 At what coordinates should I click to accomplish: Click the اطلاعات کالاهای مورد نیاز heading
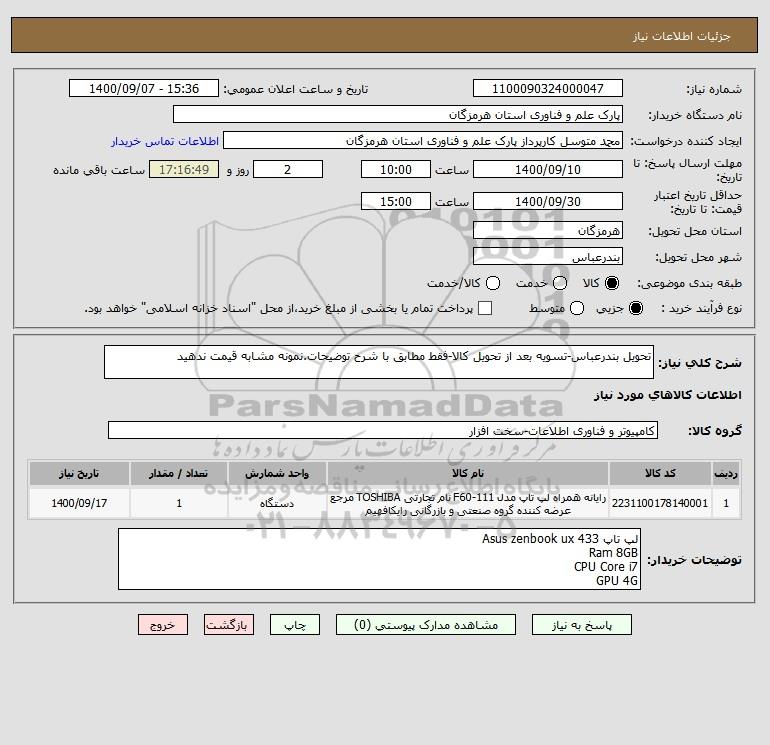coord(668,395)
